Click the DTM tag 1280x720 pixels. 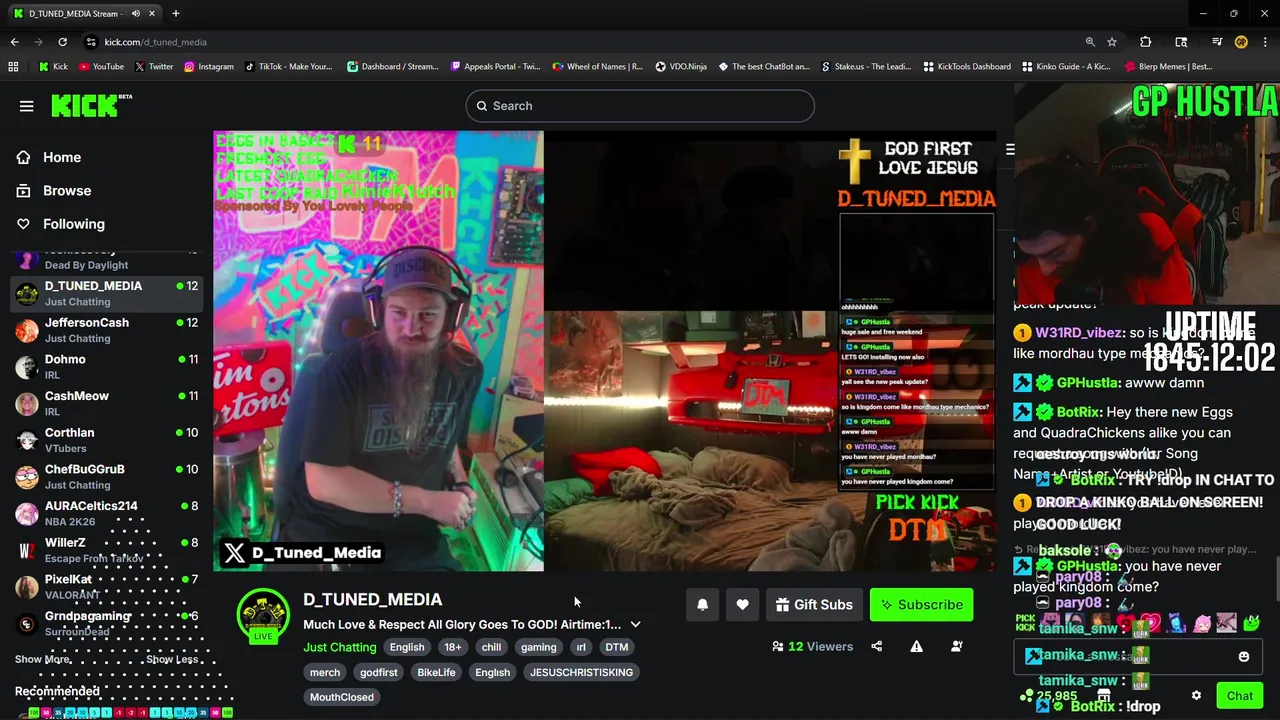click(617, 647)
